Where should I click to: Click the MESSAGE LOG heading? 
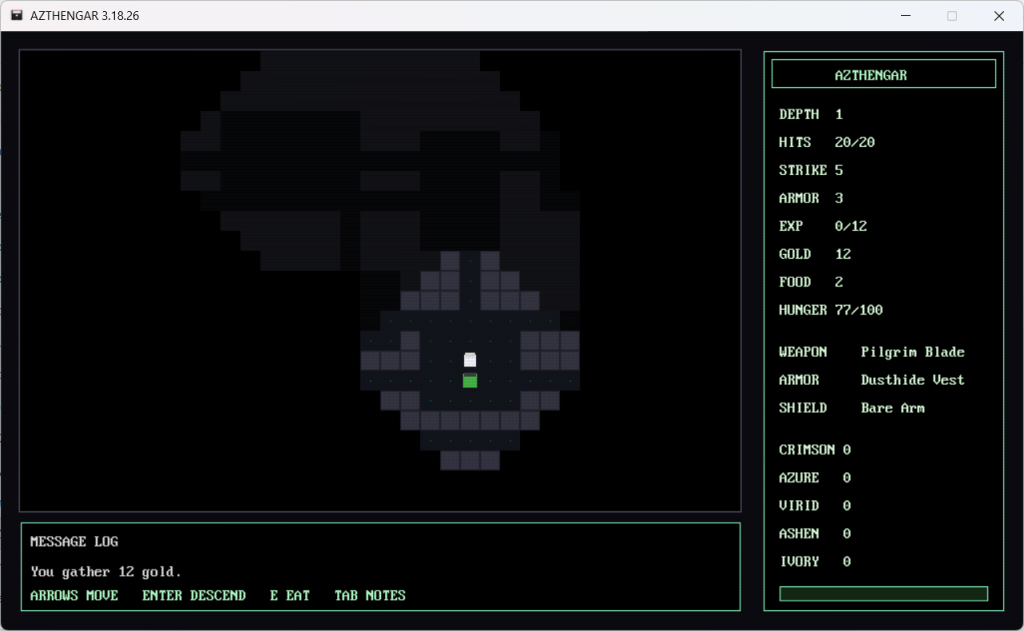(x=74, y=542)
